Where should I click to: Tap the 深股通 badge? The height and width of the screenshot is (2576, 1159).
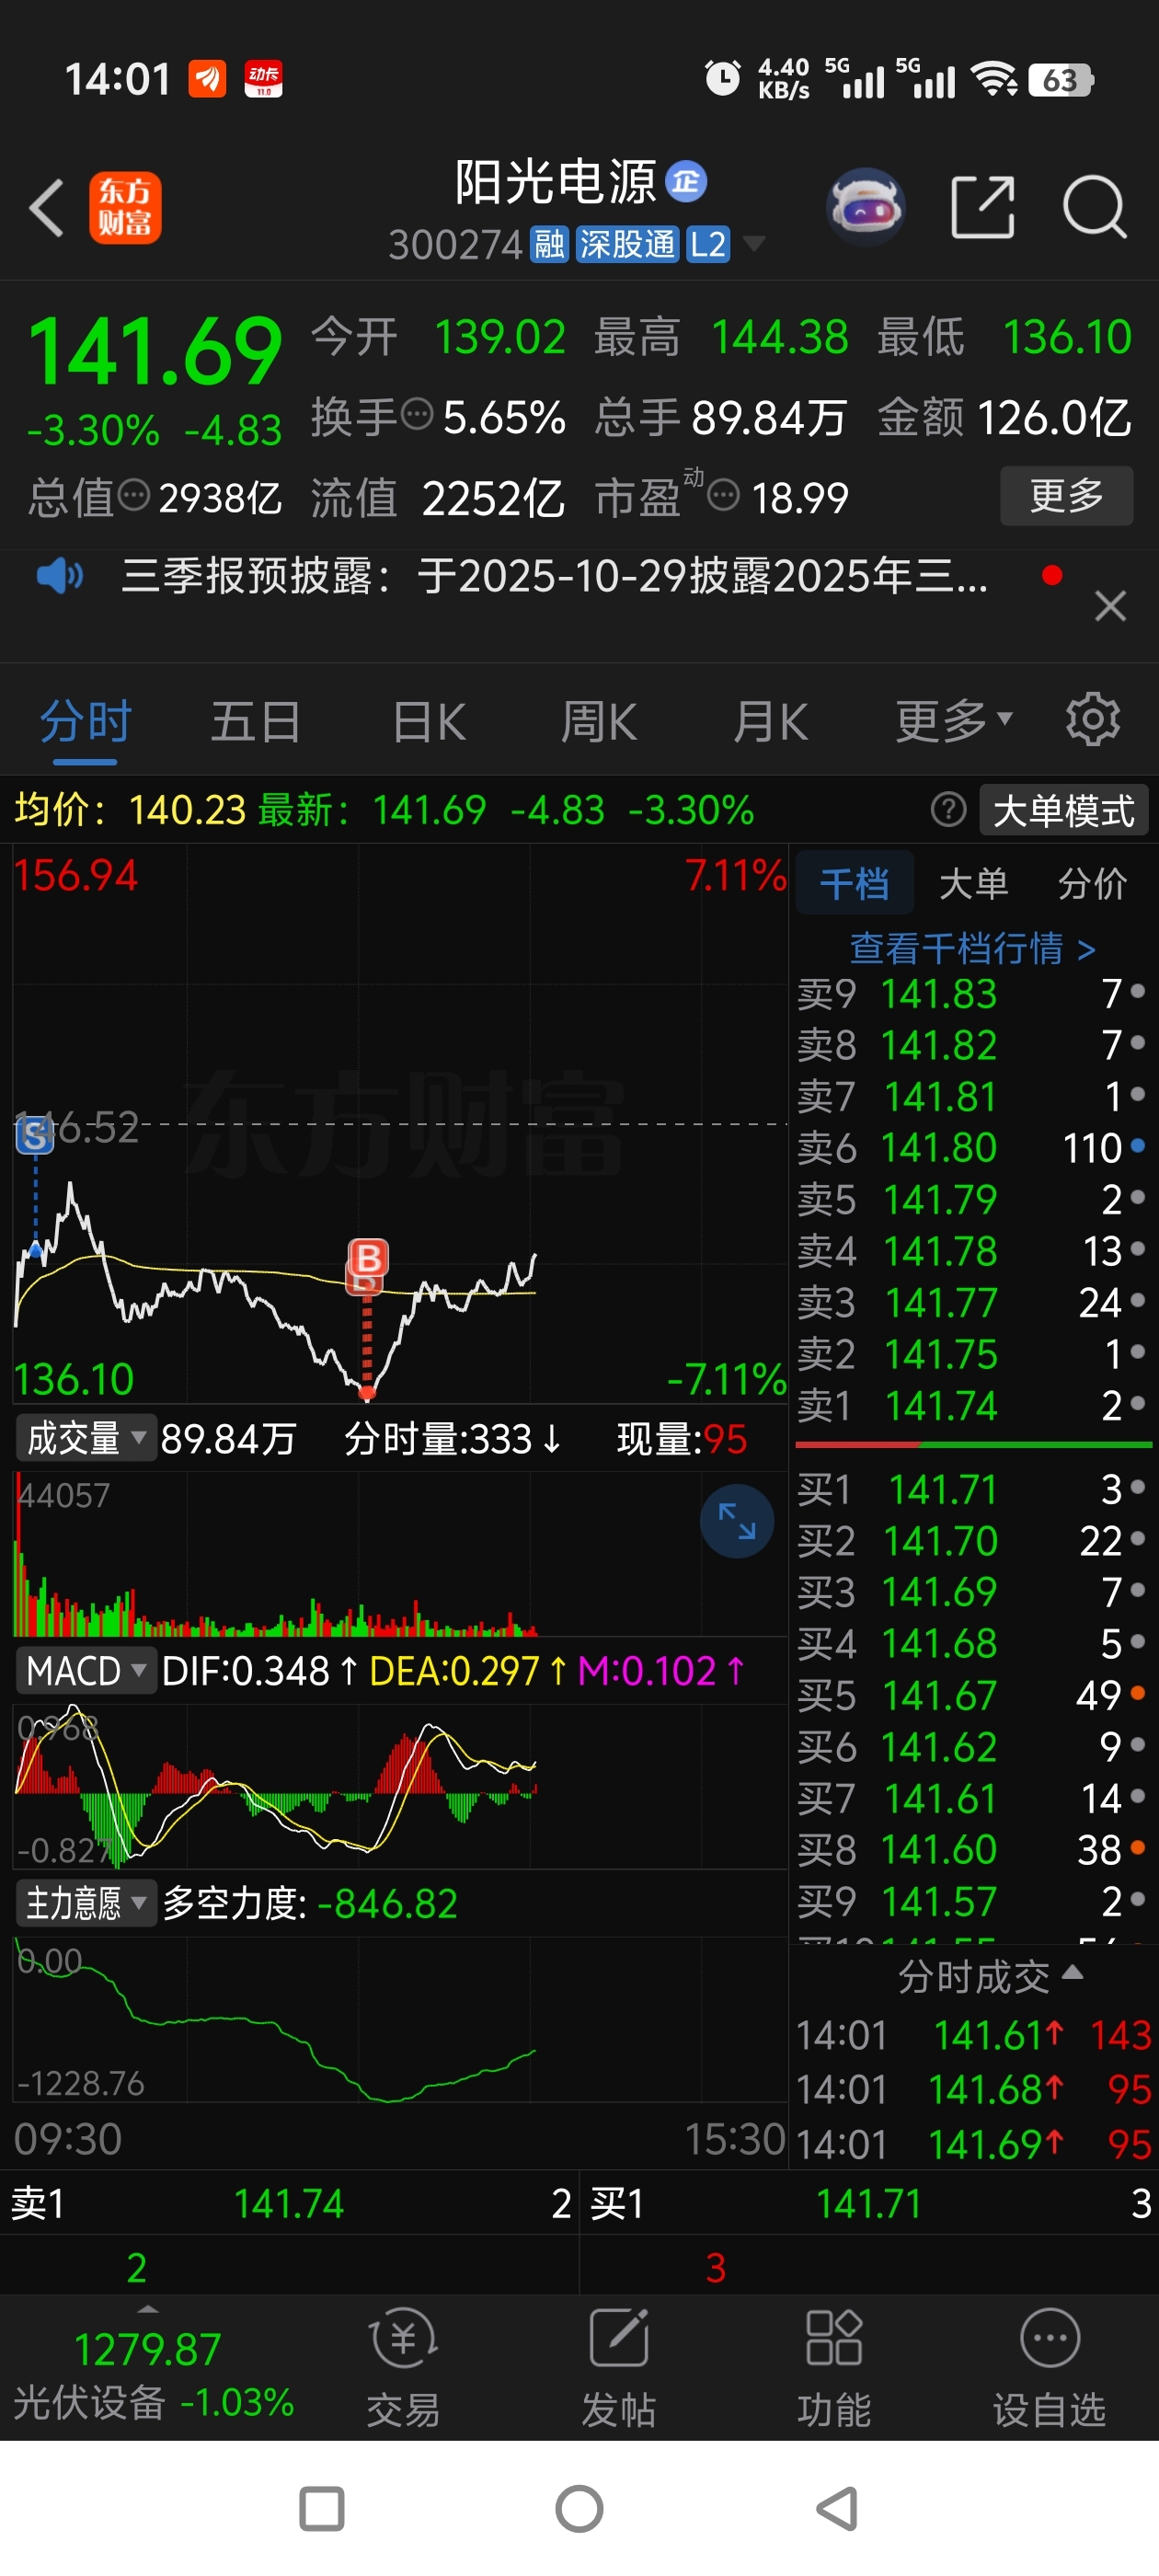[627, 244]
